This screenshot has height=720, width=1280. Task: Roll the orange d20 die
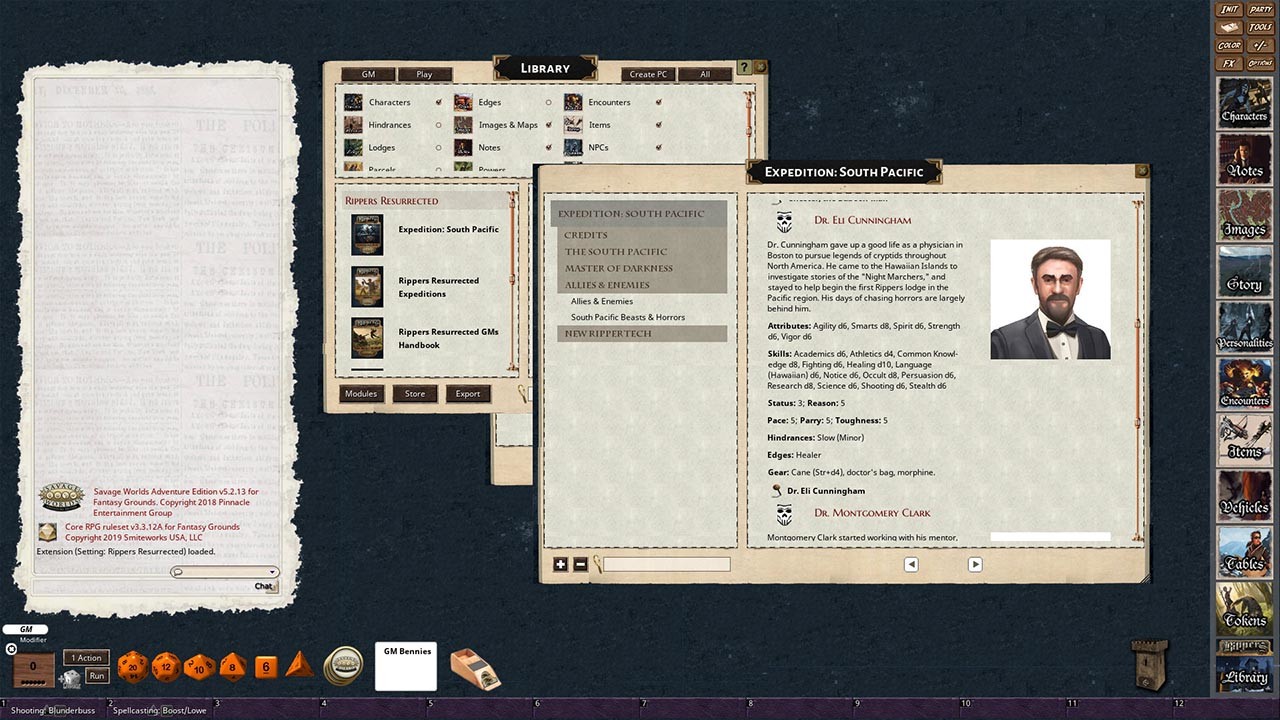[132, 665]
